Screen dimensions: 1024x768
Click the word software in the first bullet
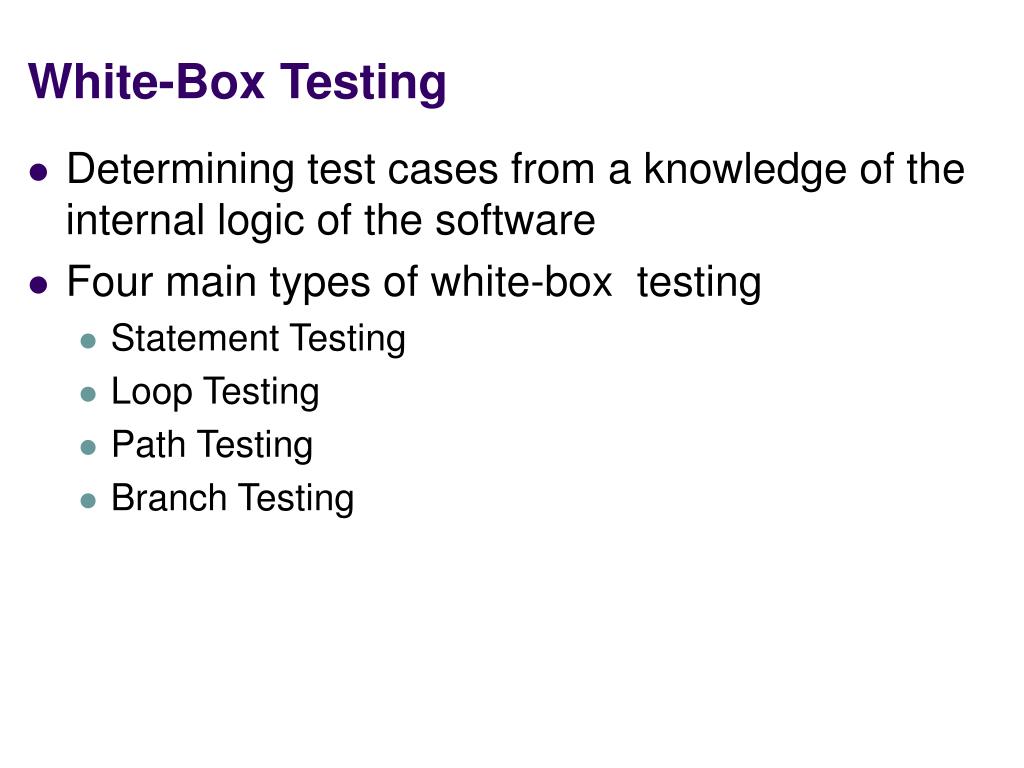515,220
